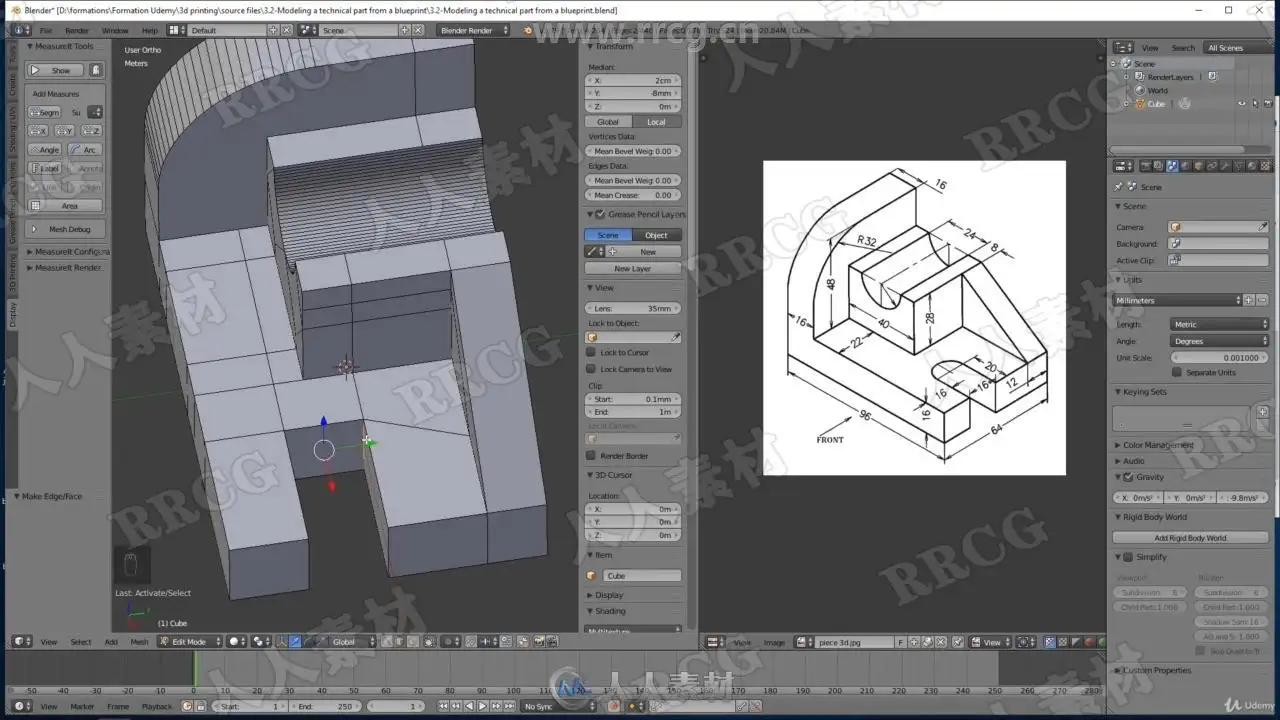The width and height of the screenshot is (1280, 720).
Task: Toggle the Mesh Debug button
Action: pyautogui.click(x=65, y=229)
